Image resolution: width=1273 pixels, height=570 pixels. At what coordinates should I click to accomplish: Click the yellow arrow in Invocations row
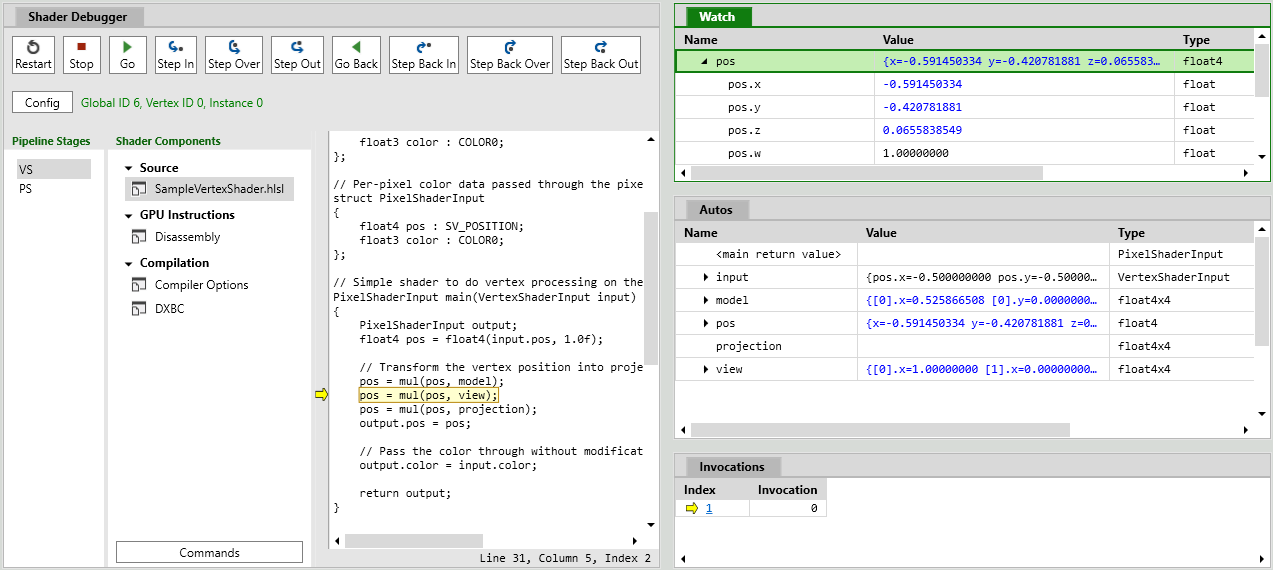pyautogui.click(x=692, y=508)
